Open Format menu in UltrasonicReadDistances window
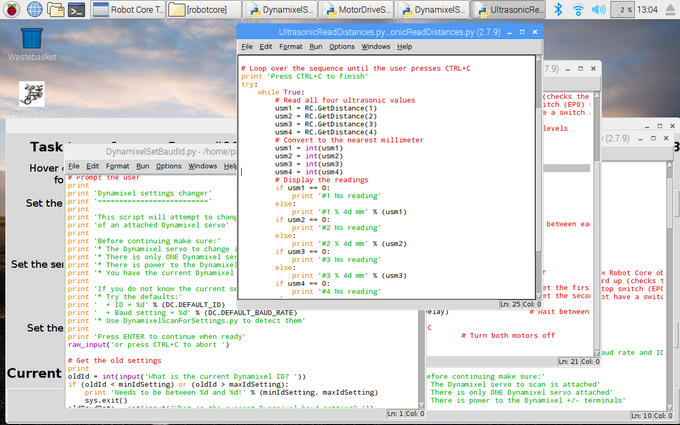This screenshot has height=425, width=680. 291,46
